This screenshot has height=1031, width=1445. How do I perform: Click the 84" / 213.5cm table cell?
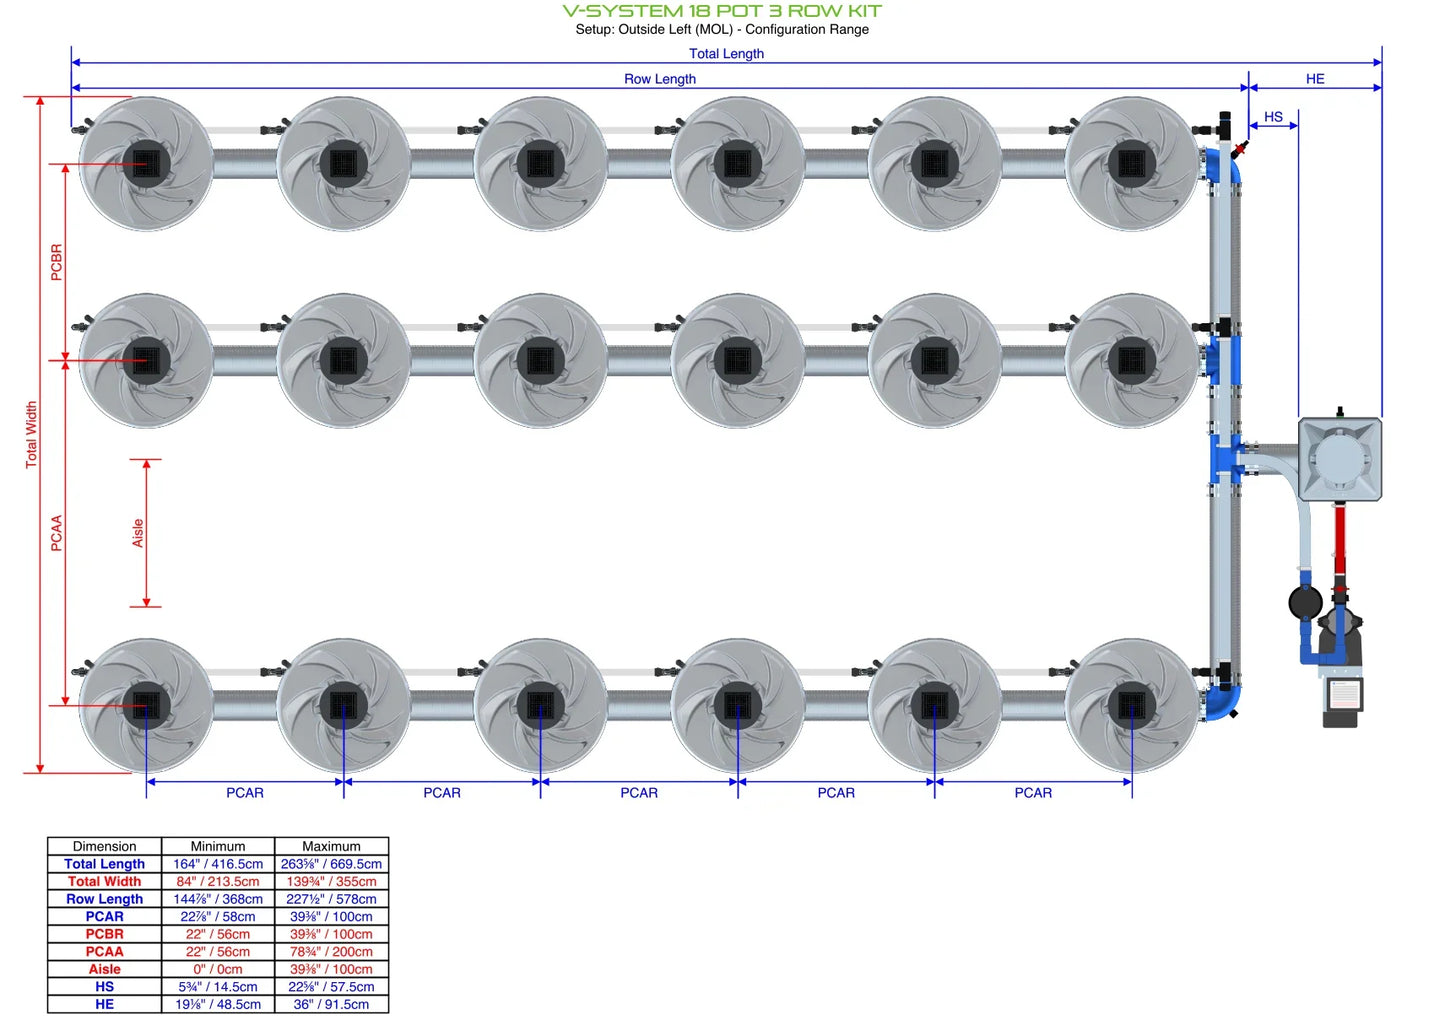pyautogui.click(x=218, y=882)
